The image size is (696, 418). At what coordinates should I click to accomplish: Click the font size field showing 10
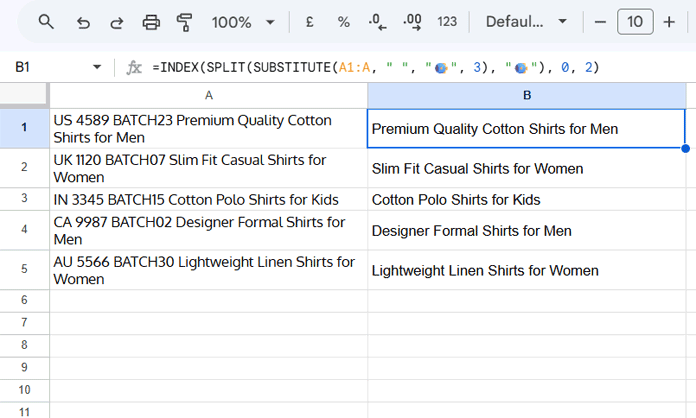635,21
